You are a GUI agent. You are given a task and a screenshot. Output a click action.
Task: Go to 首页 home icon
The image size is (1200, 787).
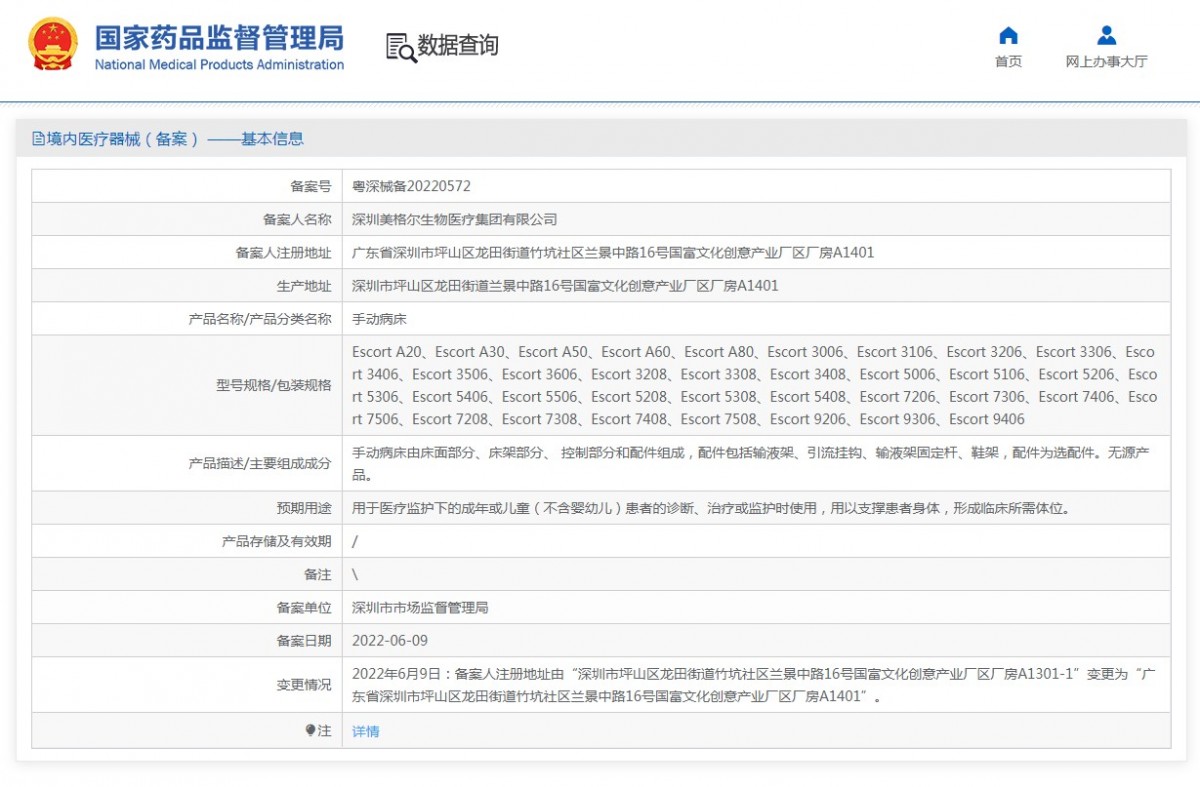tap(1008, 36)
